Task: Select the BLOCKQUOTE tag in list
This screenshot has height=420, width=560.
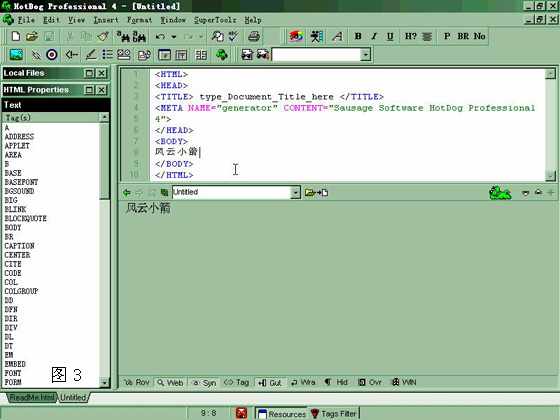Action: (26, 218)
